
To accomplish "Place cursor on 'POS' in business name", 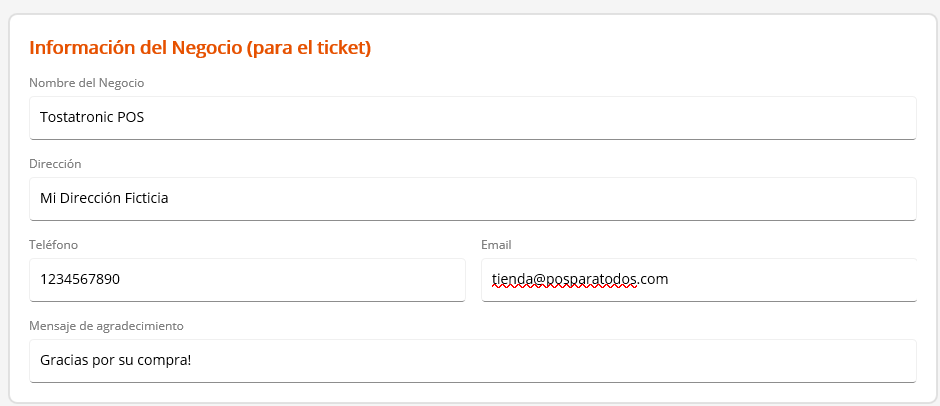I will tap(131, 117).
